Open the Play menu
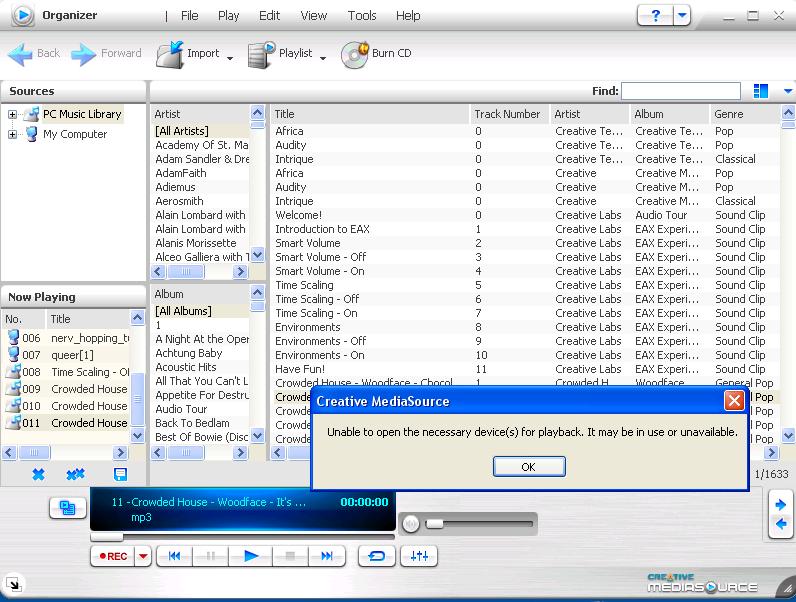Viewport: 796px width, 602px height. coord(228,16)
